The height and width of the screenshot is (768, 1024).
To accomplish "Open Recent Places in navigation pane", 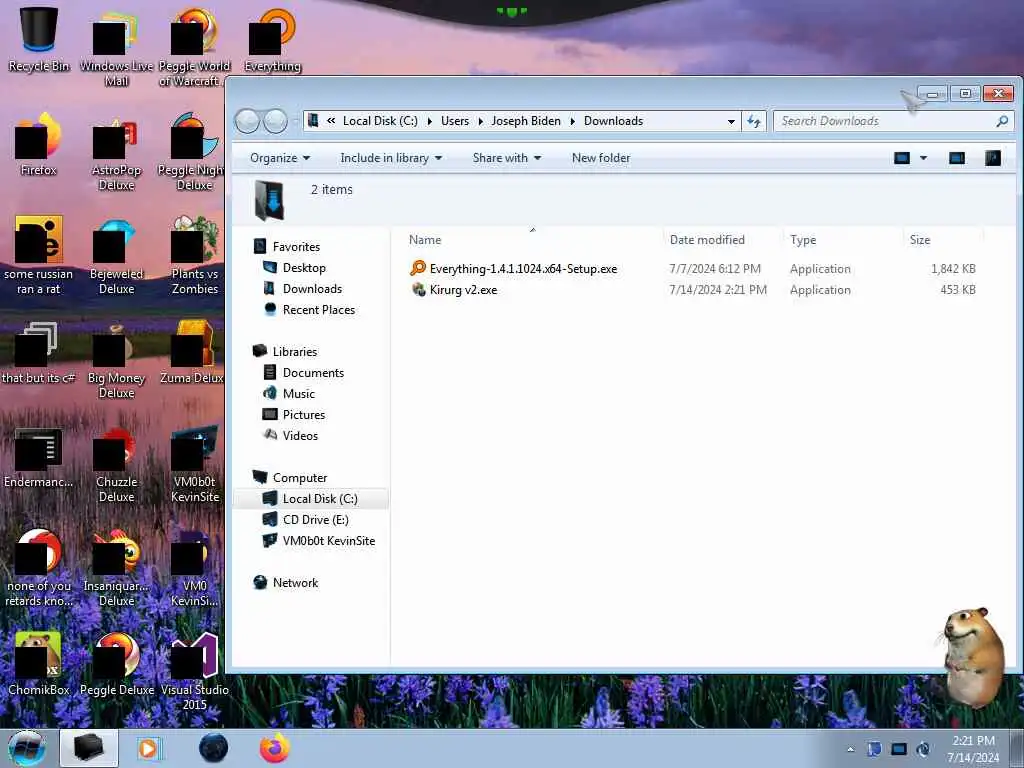I will pos(319,310).
